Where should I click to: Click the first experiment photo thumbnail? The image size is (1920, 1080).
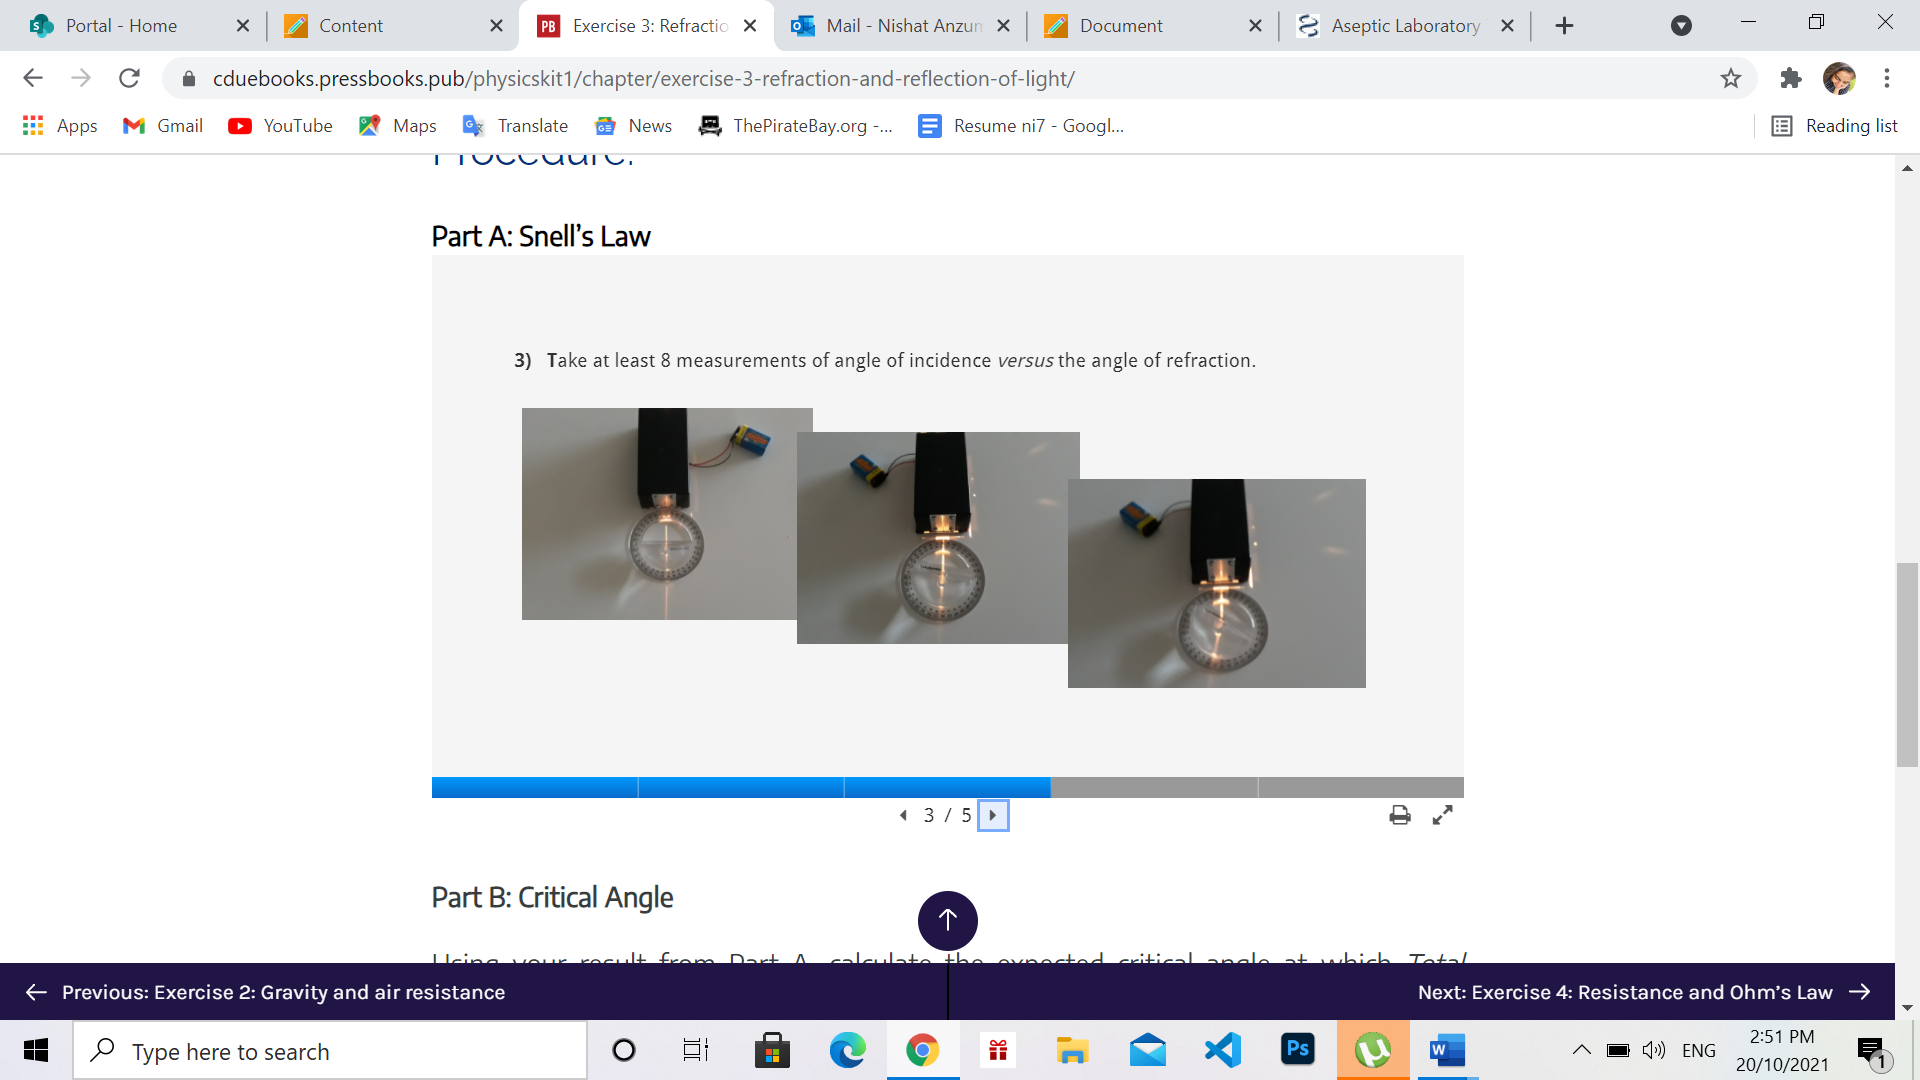(x=660, y=513)
